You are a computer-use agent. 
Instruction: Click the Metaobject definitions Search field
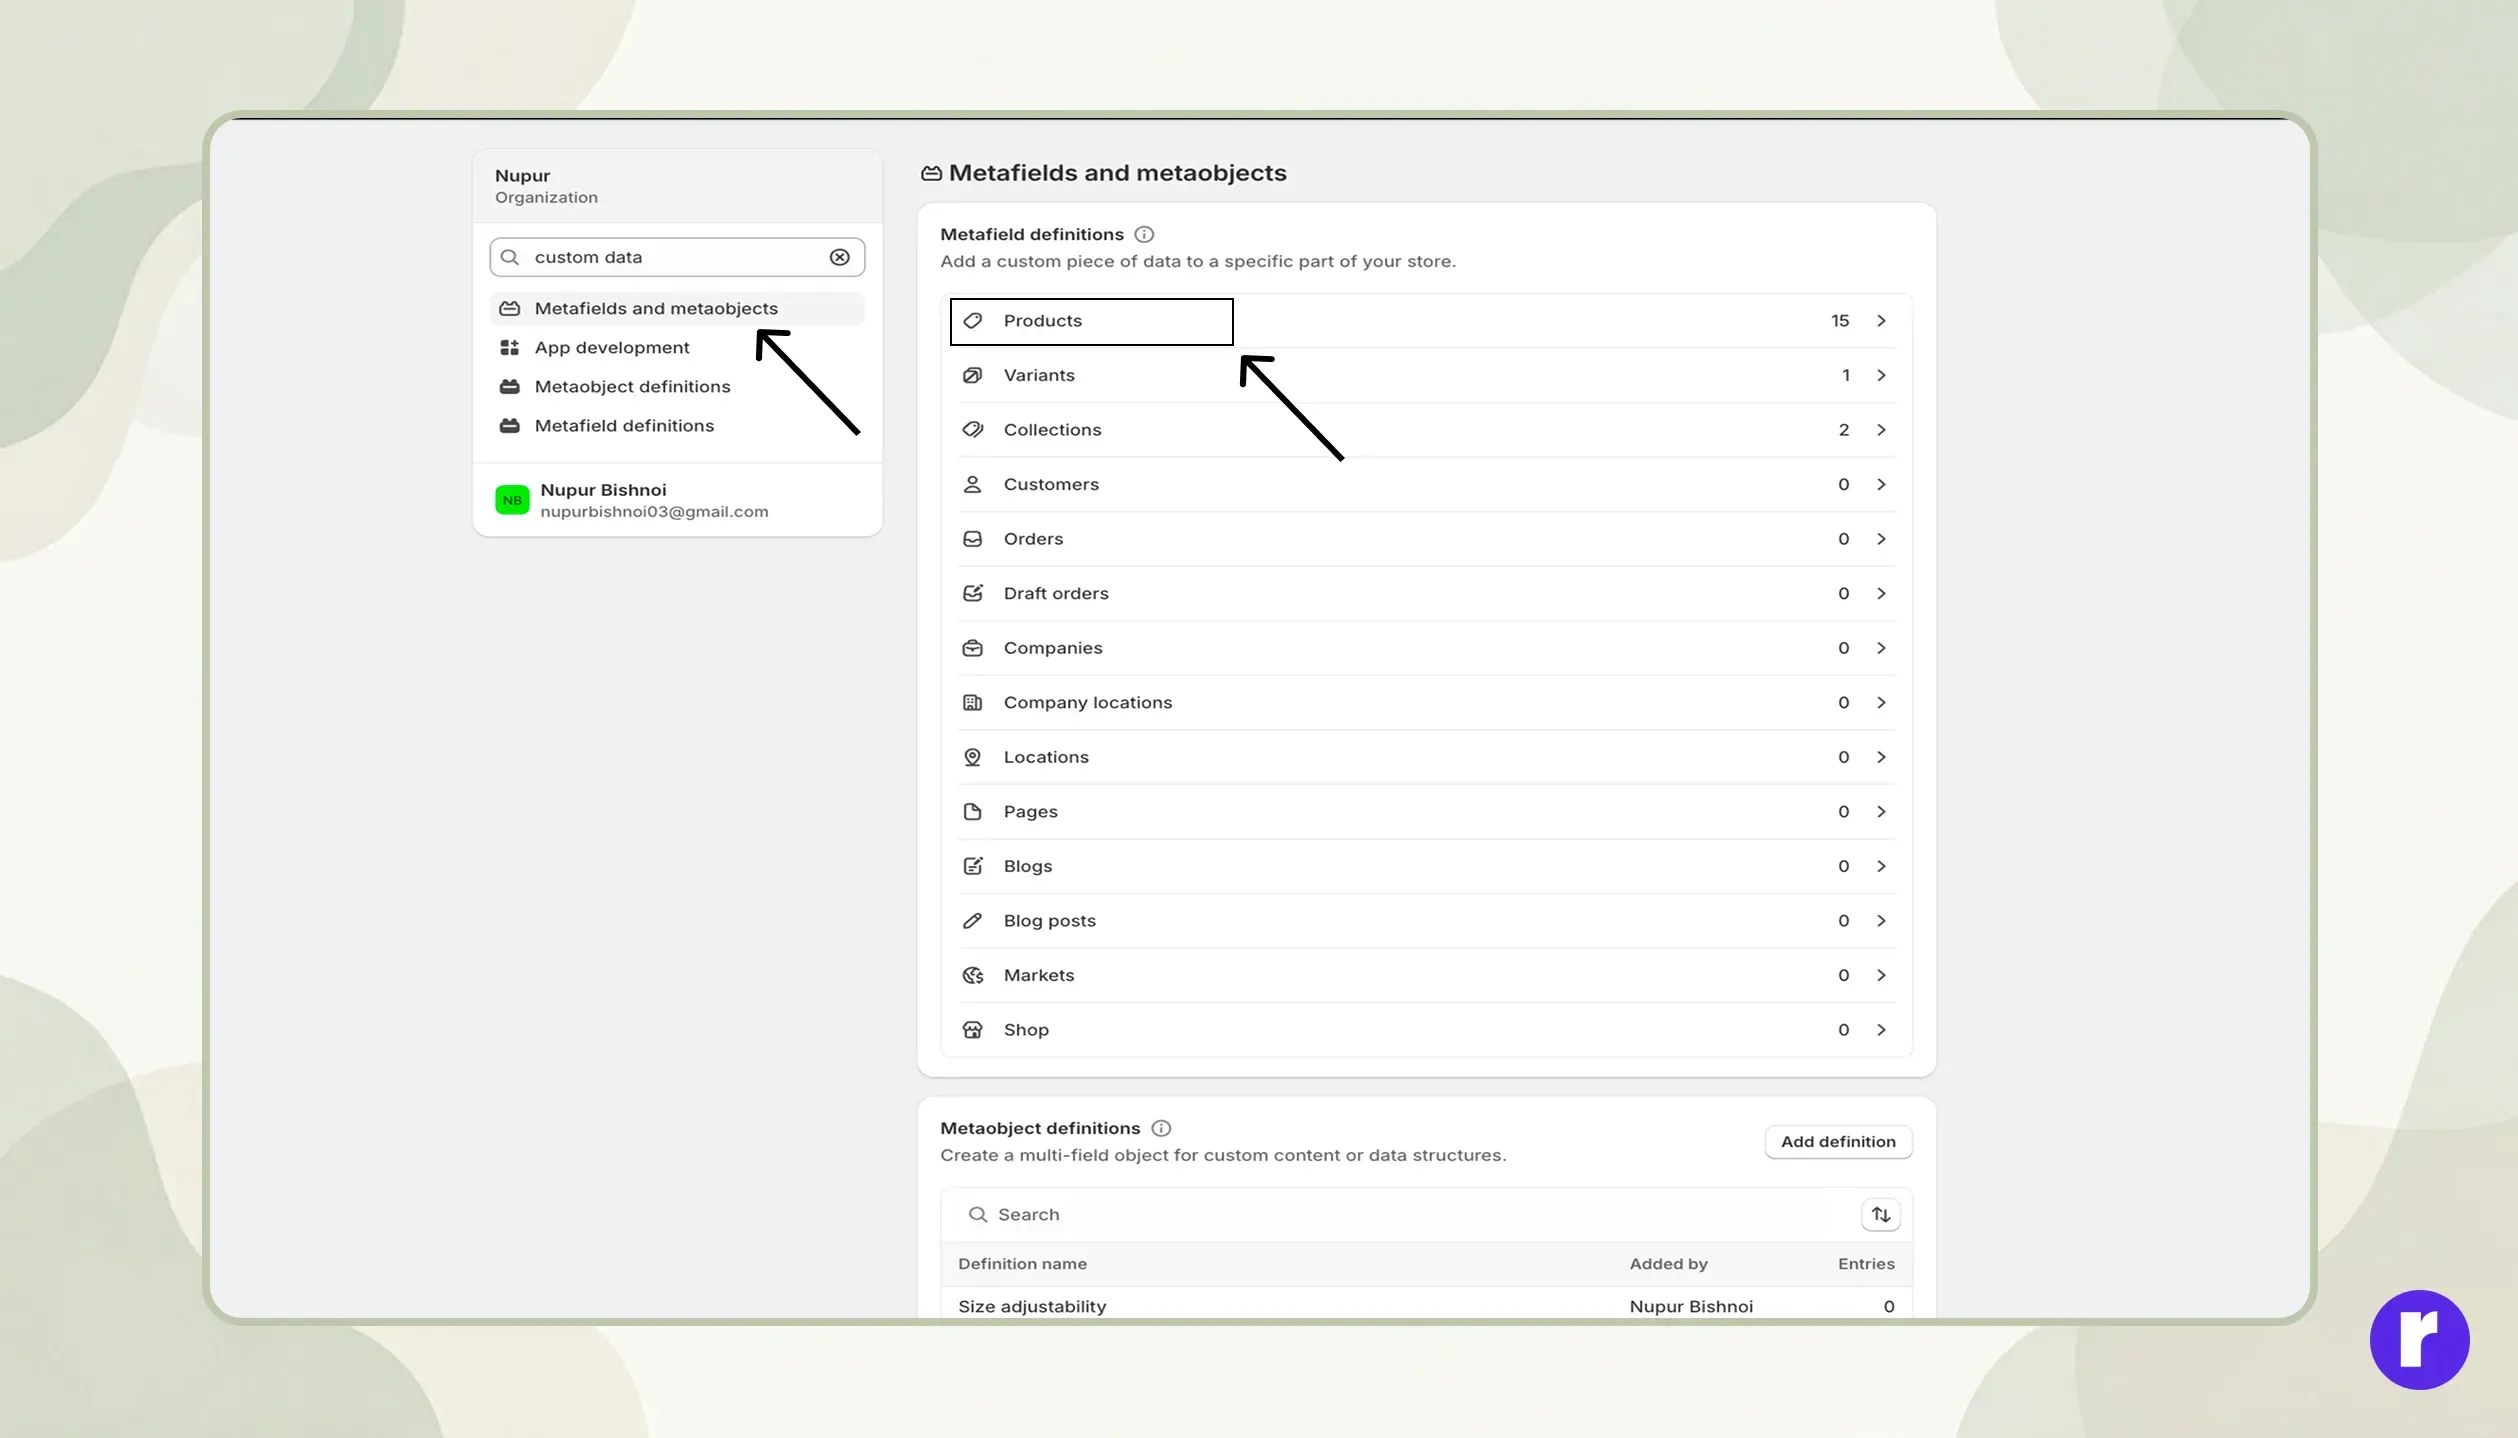click(1400, 1214)
